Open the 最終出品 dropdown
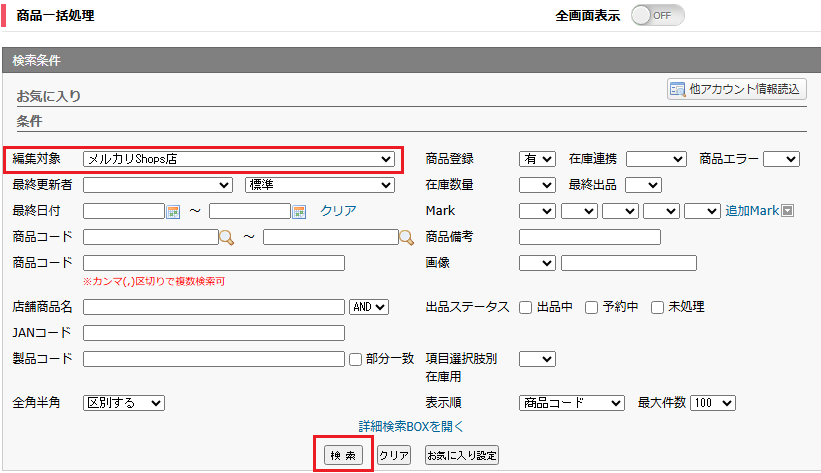Image resolution: width=821 pixels, height=473 pixels. pyautogui.click(x=644, y=185)
